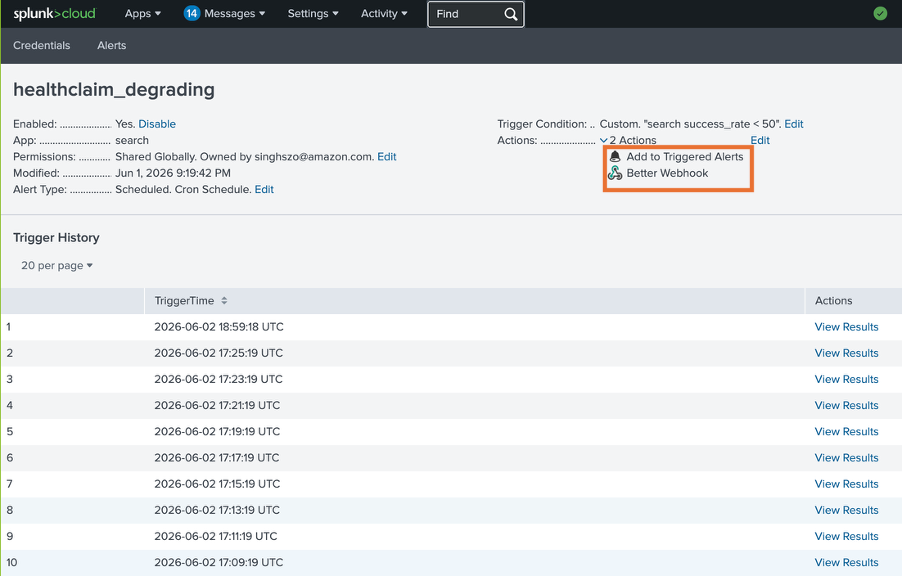Switch to the Alerts tab
The width and height of the screenshot is (902, 576).
pyautogui.click(x=112, y=45)
